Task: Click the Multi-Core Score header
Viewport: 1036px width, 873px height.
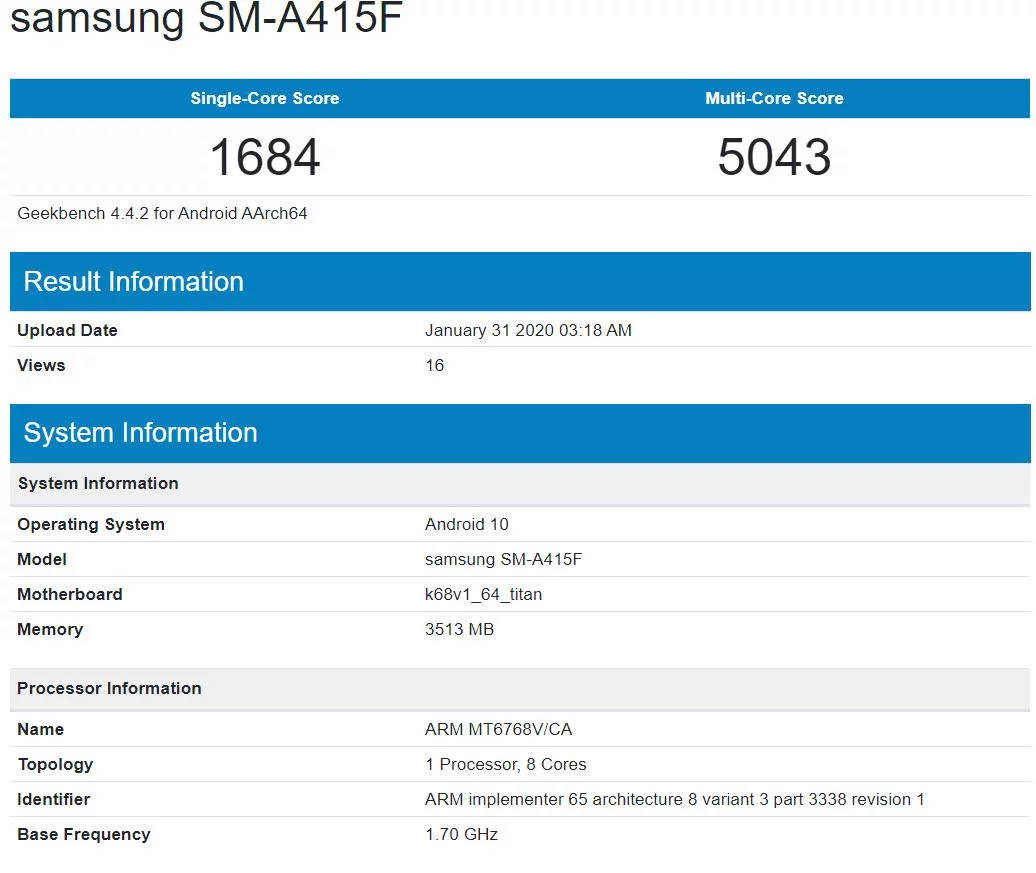Action: [x=774, y=98]
